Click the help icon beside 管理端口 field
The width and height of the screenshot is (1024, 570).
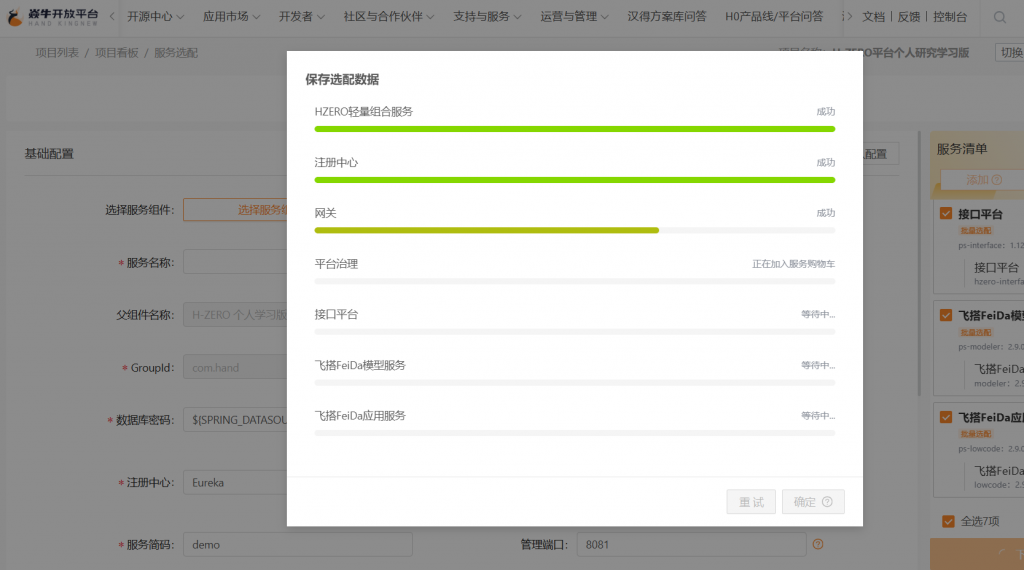click(818, 544)
